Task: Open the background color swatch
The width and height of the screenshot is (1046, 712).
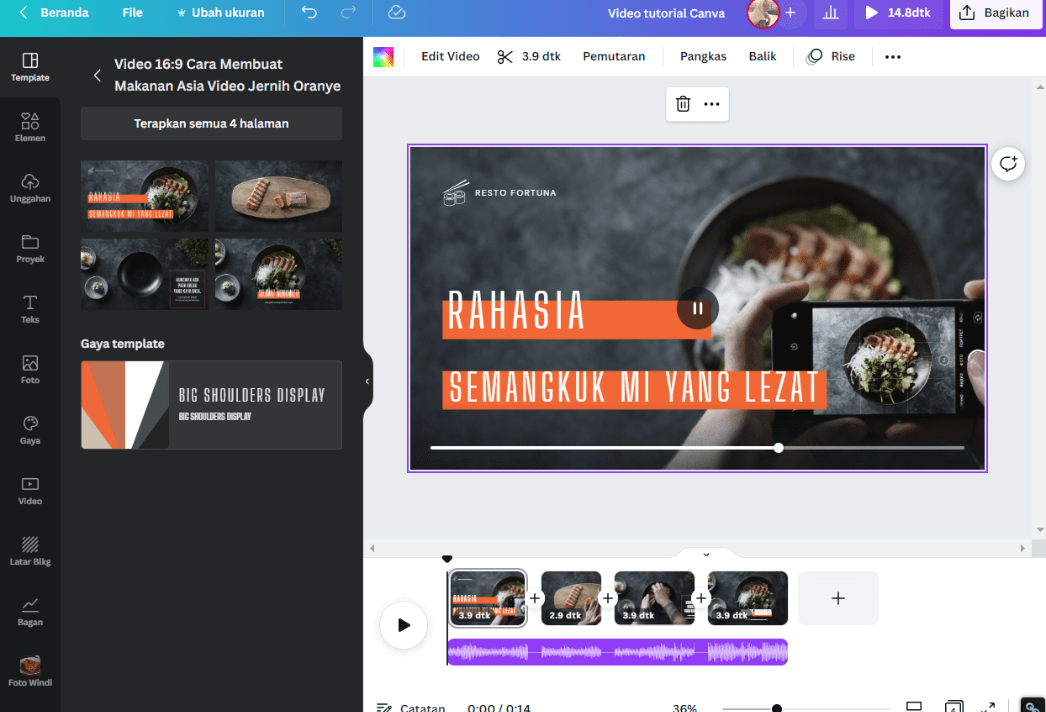Action: 383,57
